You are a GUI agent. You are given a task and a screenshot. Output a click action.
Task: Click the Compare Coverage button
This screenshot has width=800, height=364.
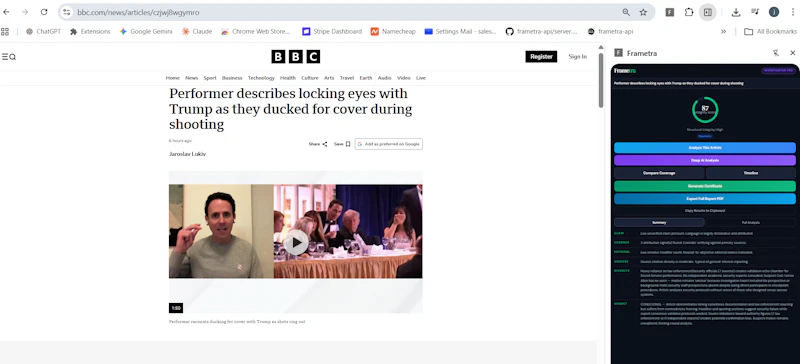tap(659, 173)
